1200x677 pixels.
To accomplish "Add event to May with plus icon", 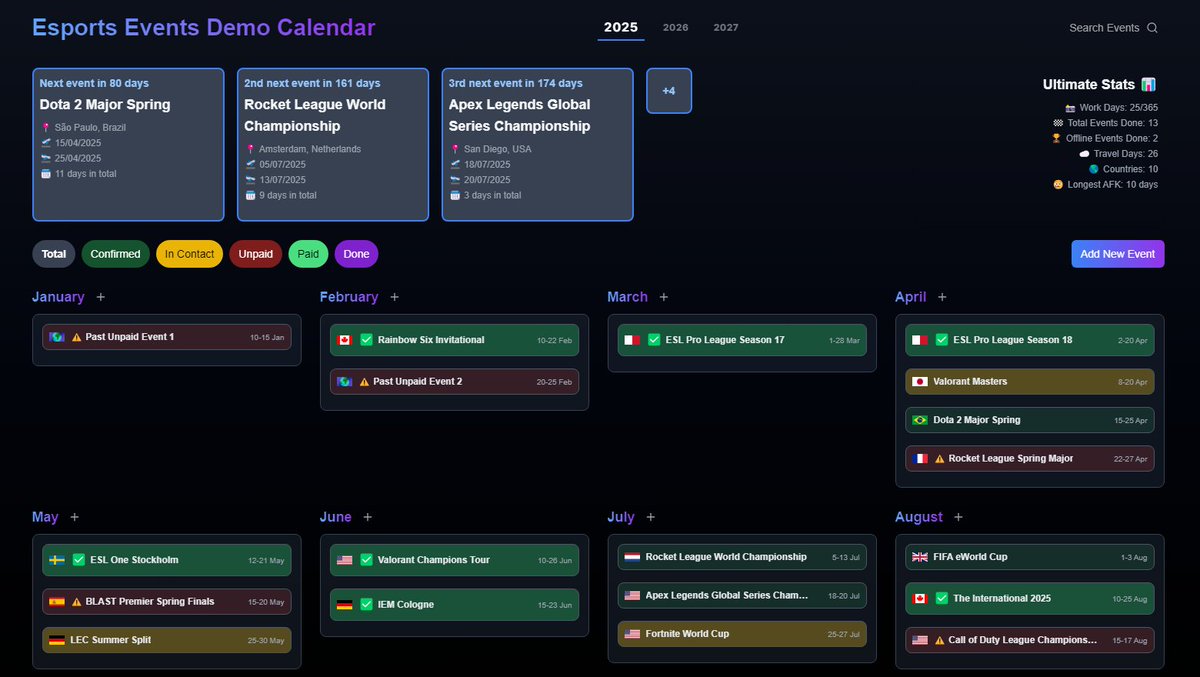I will [x=75, y=517].
